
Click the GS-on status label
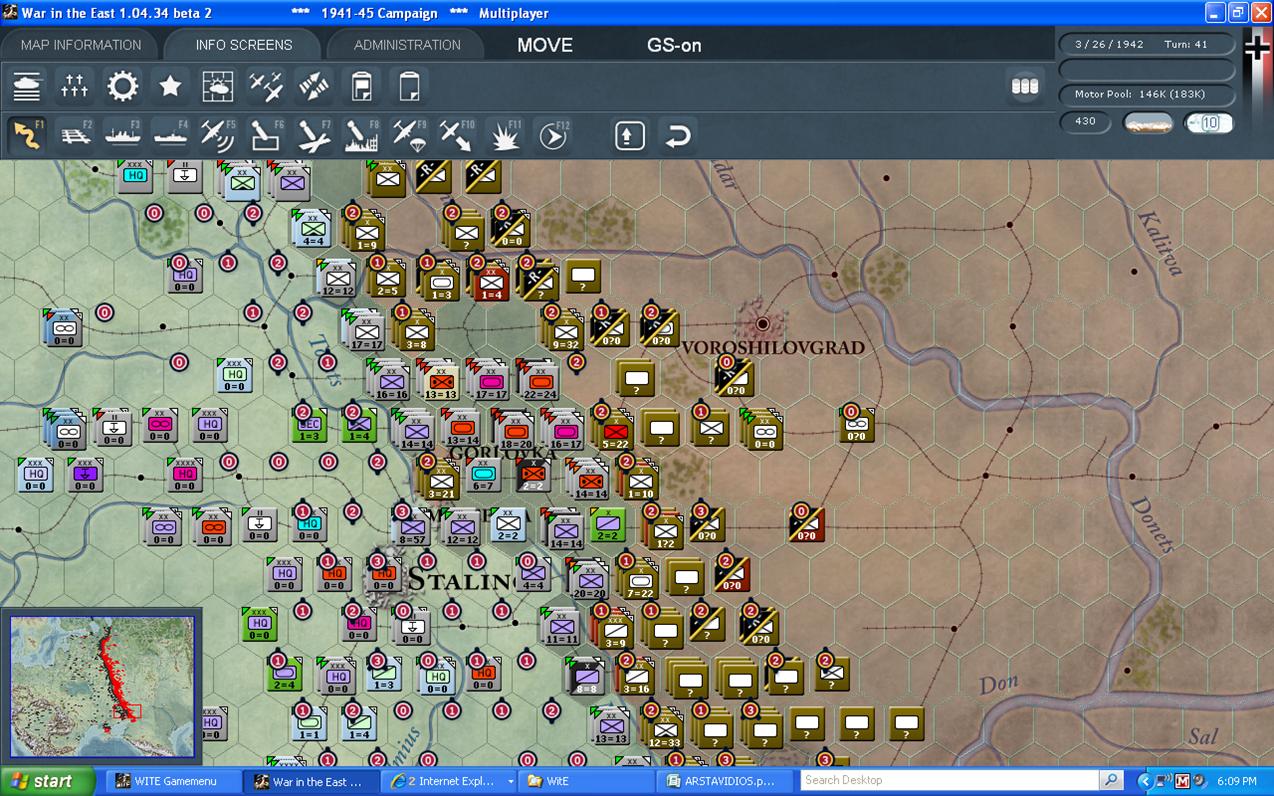(674, 45)
